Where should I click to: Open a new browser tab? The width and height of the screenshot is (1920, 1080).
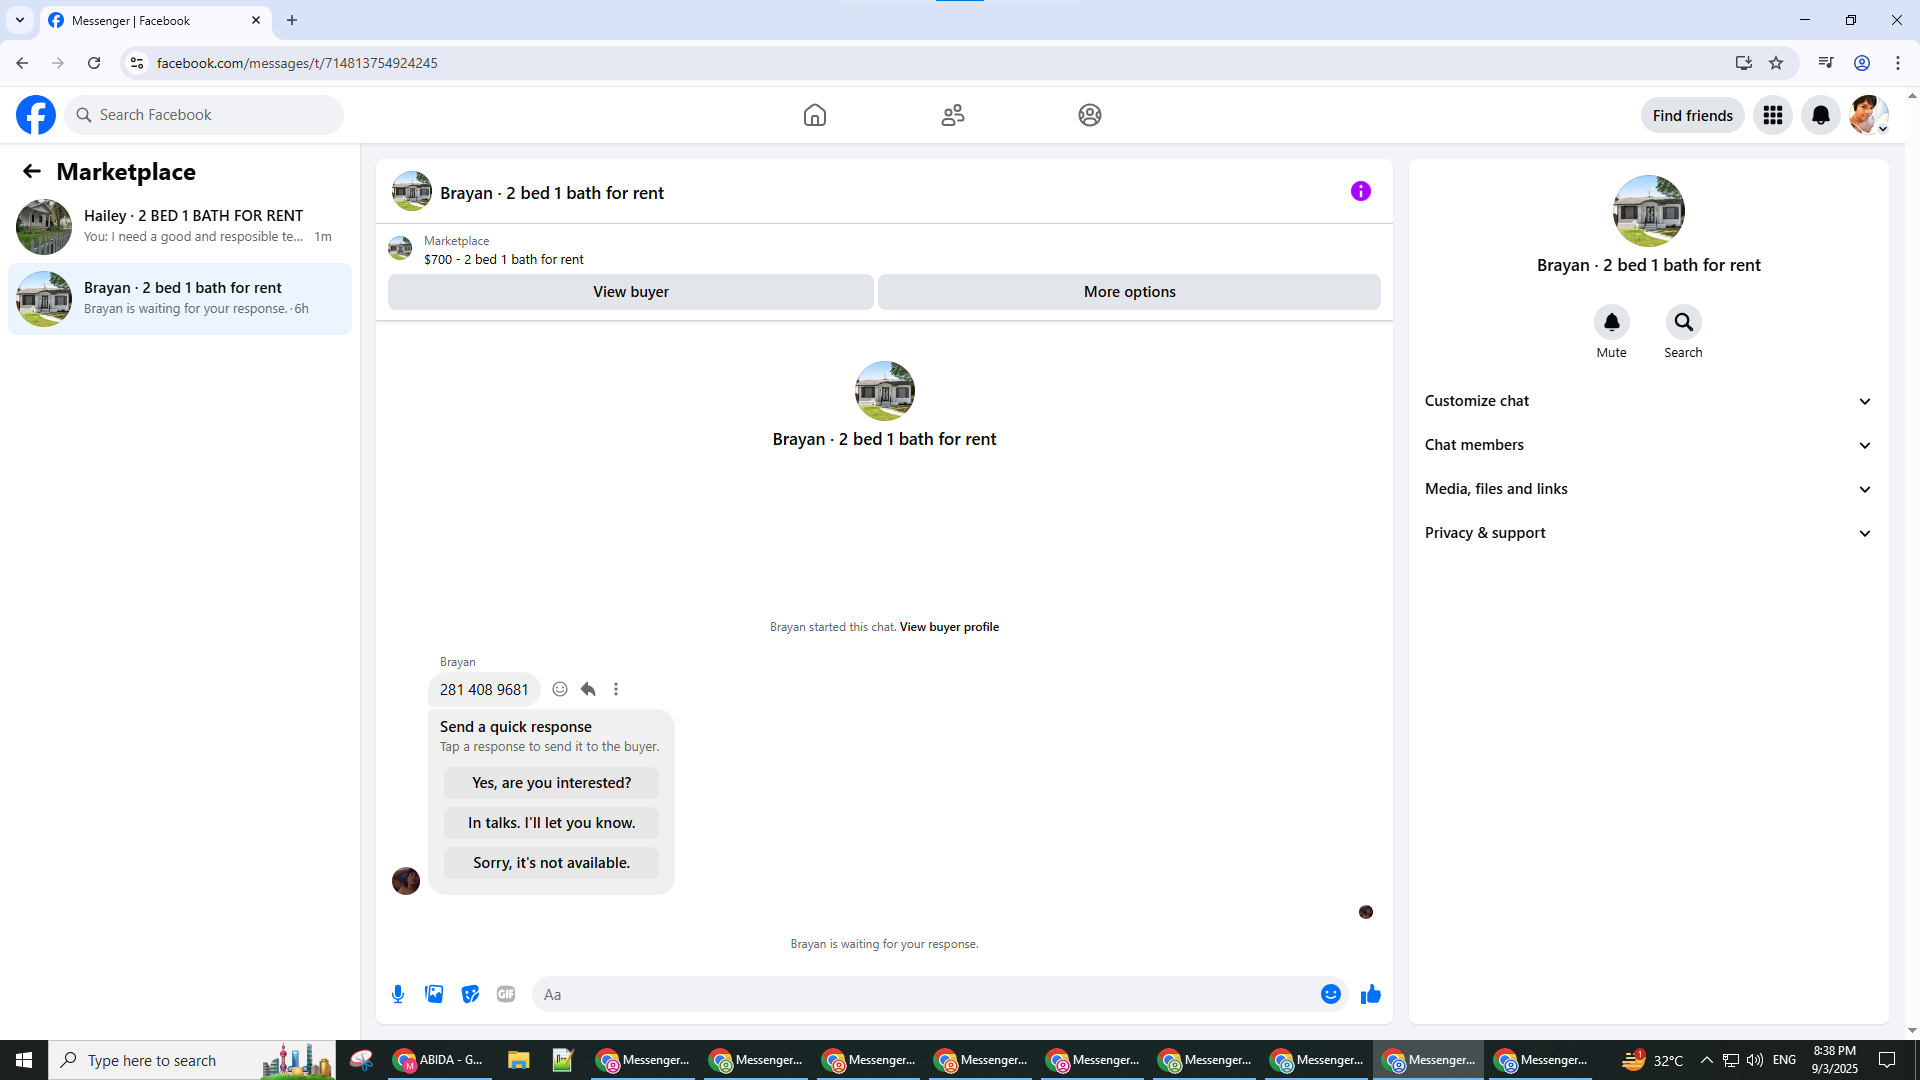292,20
